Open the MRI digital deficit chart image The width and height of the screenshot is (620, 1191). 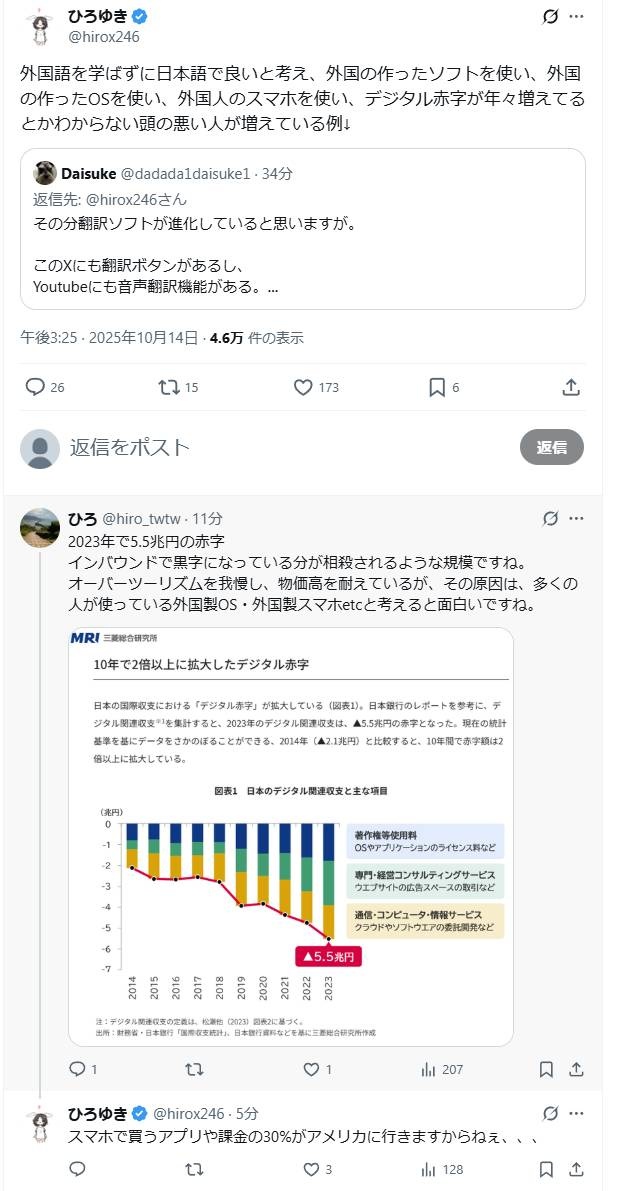[290, 836]
